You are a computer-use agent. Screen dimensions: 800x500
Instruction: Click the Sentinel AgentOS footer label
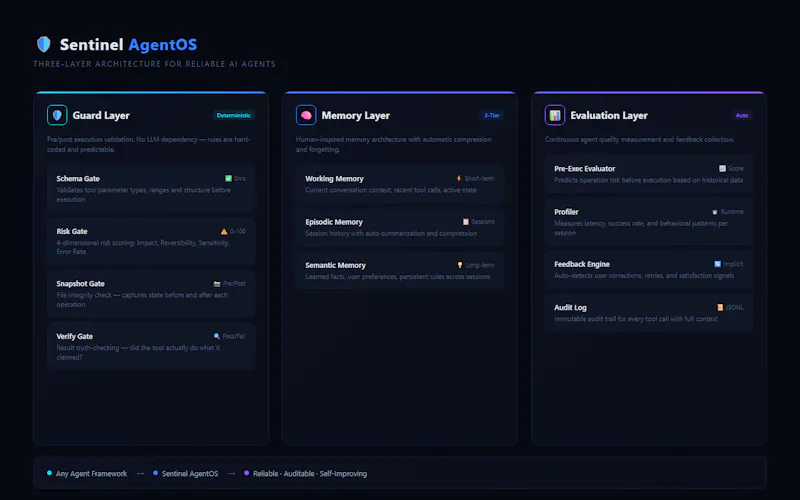click(x=190, y=473)
